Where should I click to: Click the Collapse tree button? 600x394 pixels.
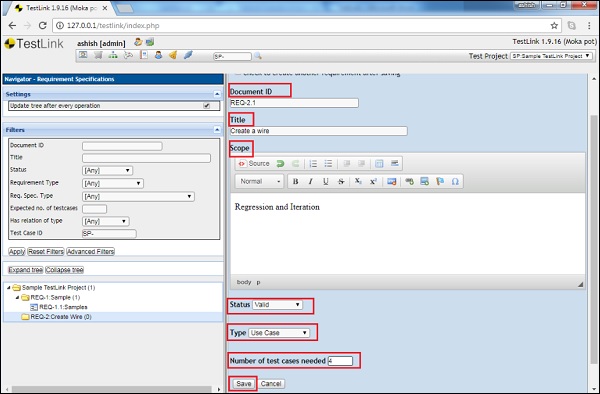[x=65, y=270]
